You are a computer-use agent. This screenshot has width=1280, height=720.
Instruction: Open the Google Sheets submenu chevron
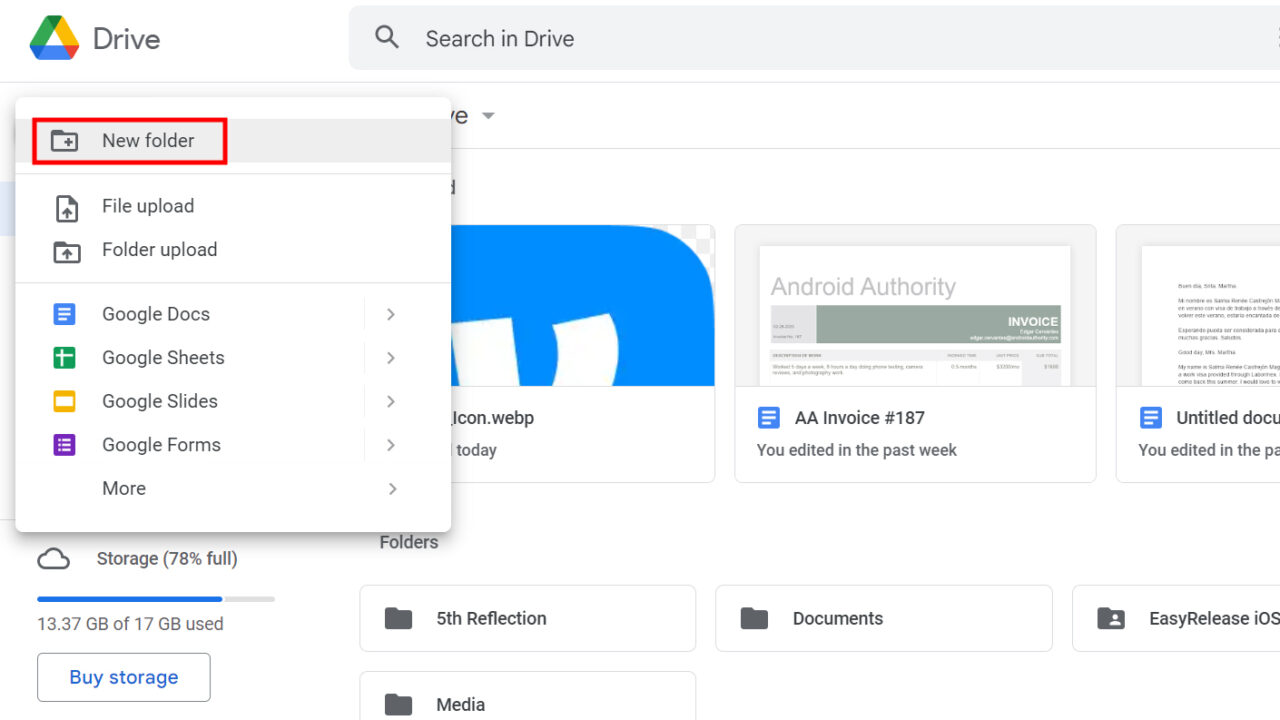pos(391,357)
